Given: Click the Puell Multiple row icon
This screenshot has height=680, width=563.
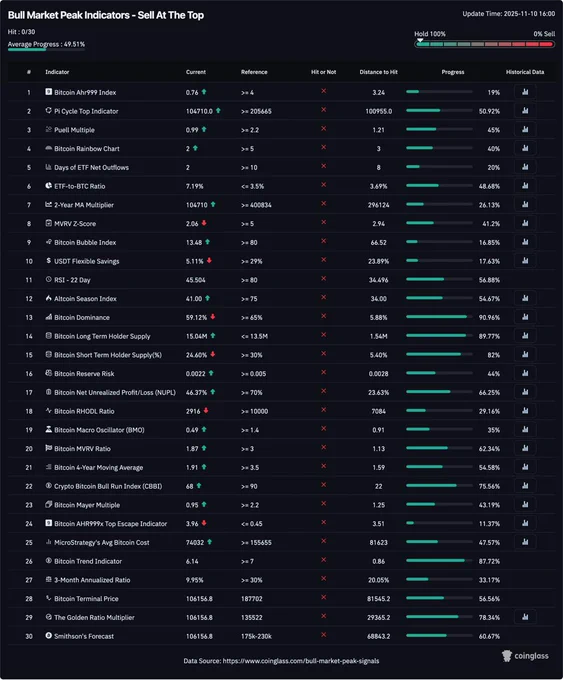Looking at the screenshot, I should (49, 129).
